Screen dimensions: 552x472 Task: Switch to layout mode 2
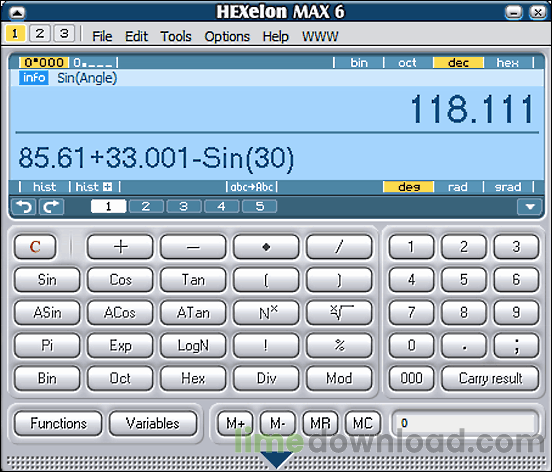[x=39, y=33]
